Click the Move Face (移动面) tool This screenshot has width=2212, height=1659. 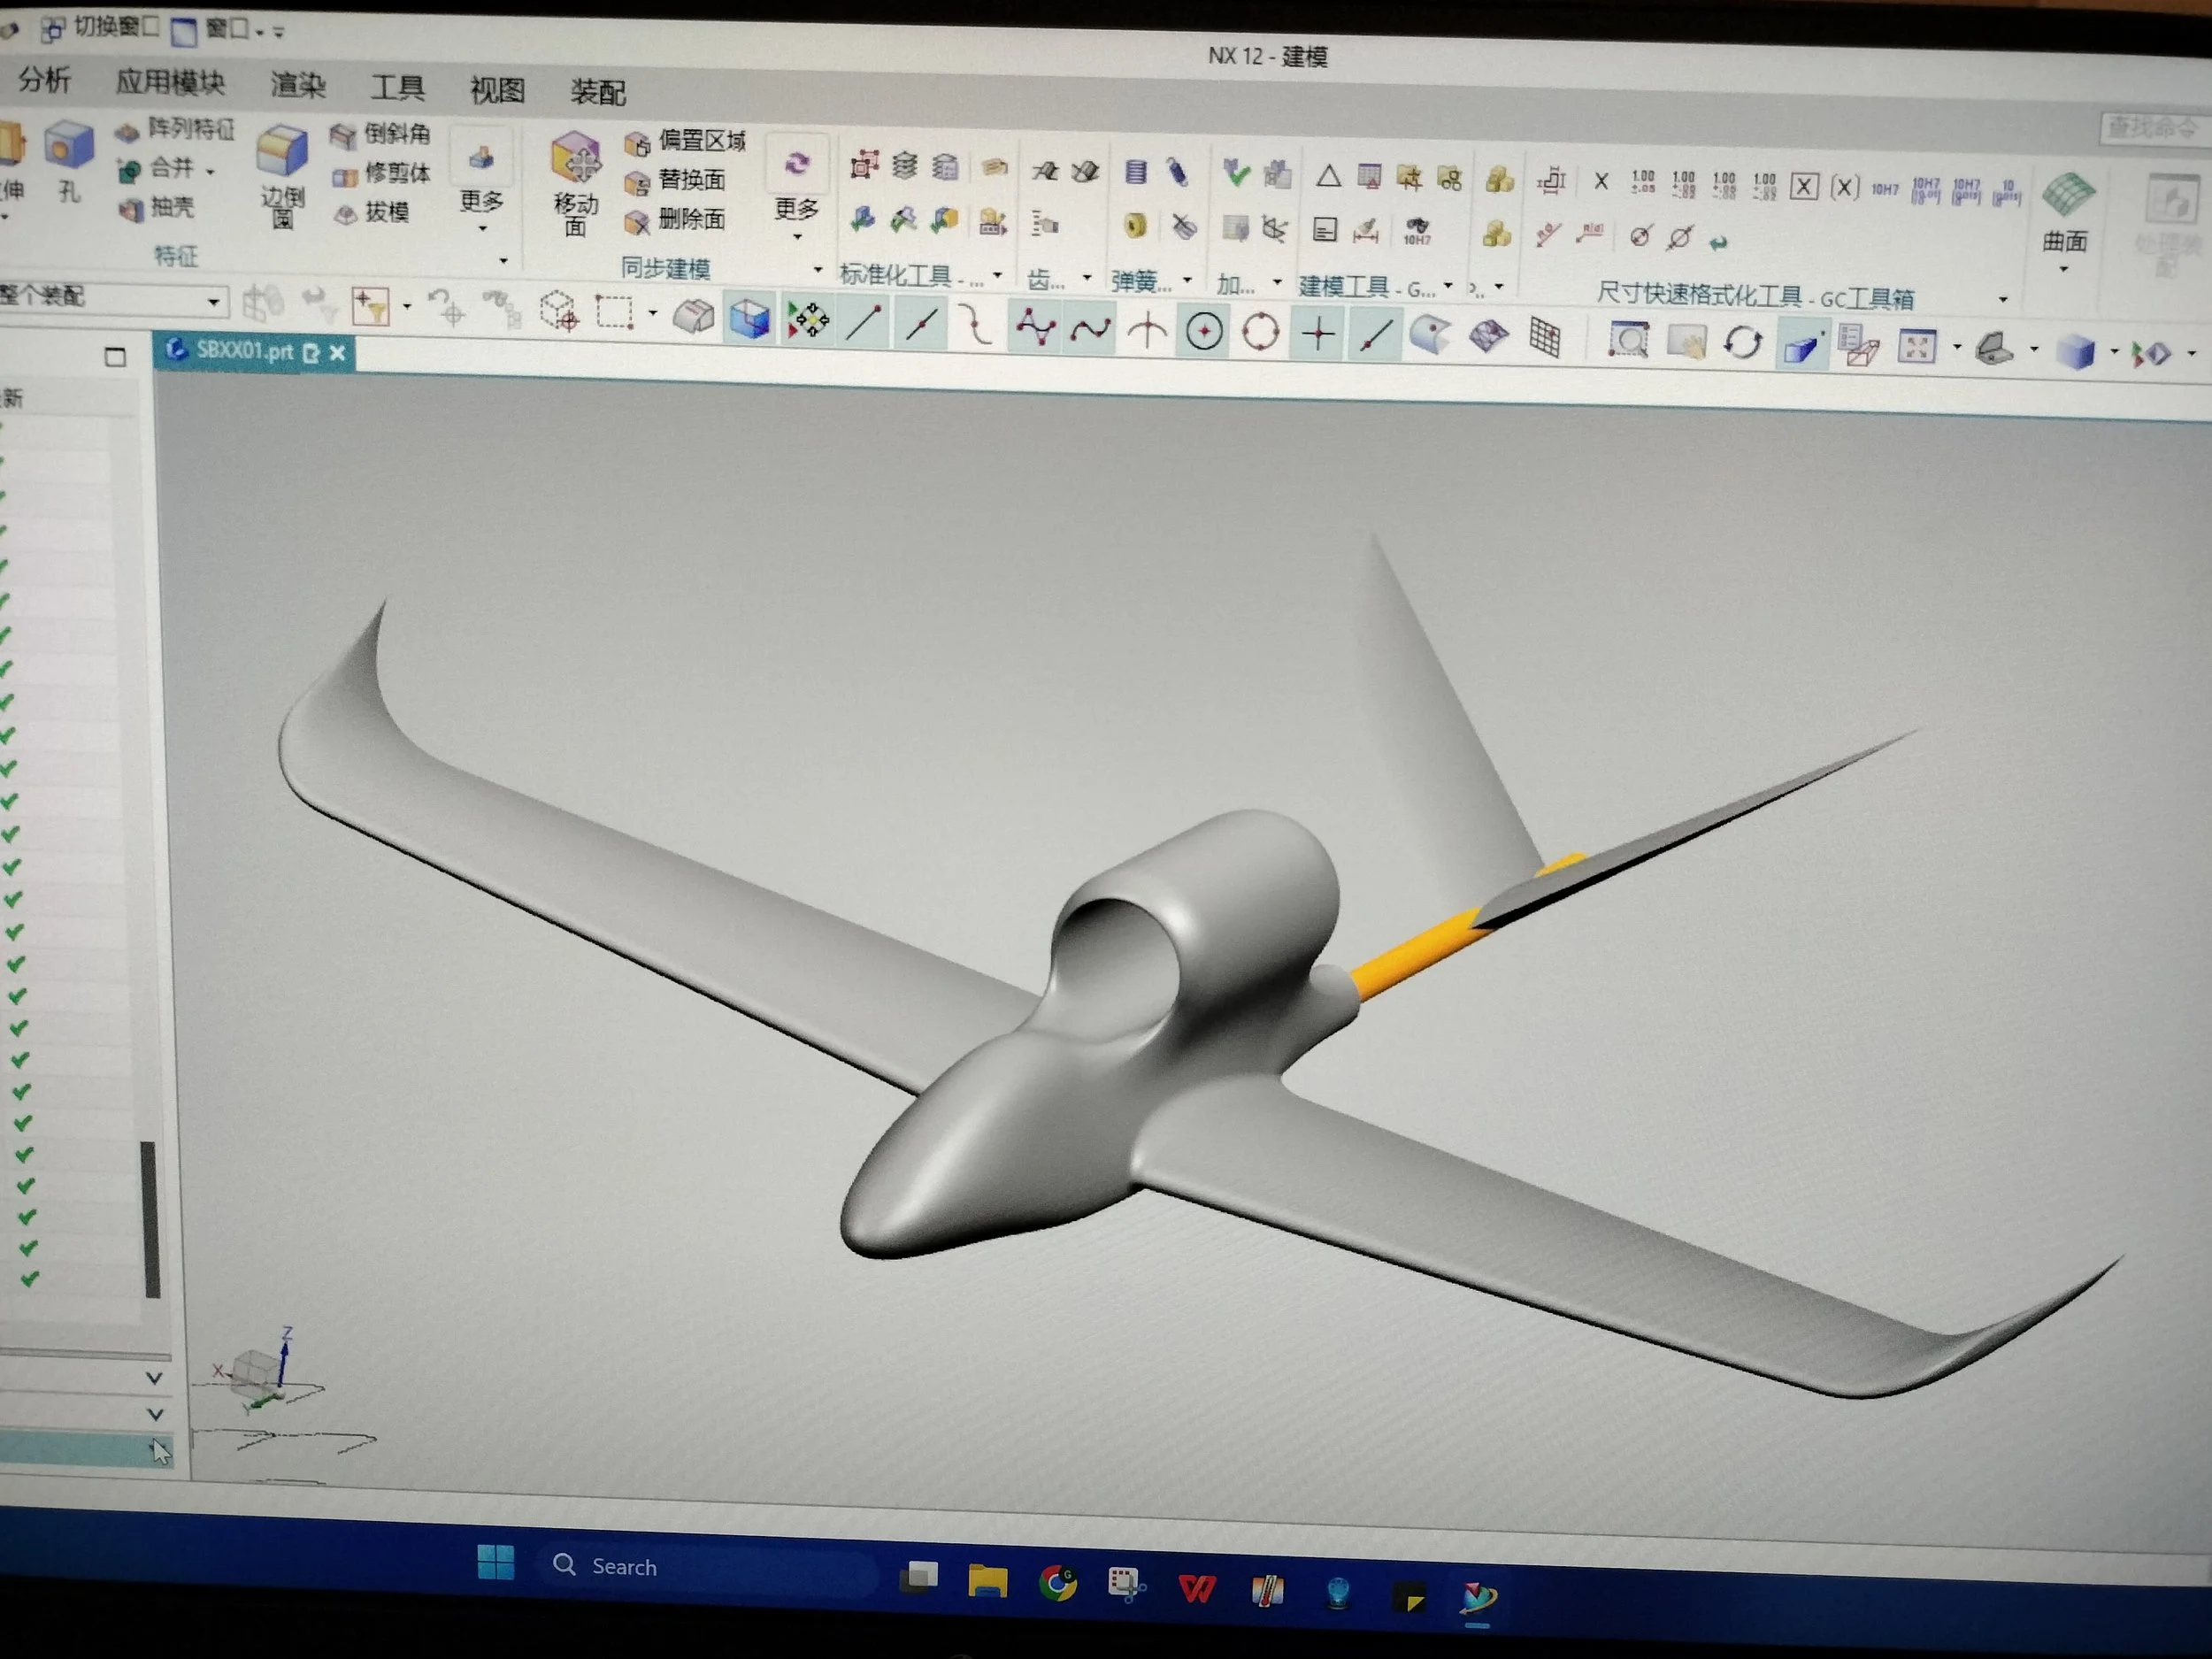pyautogui.click(x=576, y=160)
